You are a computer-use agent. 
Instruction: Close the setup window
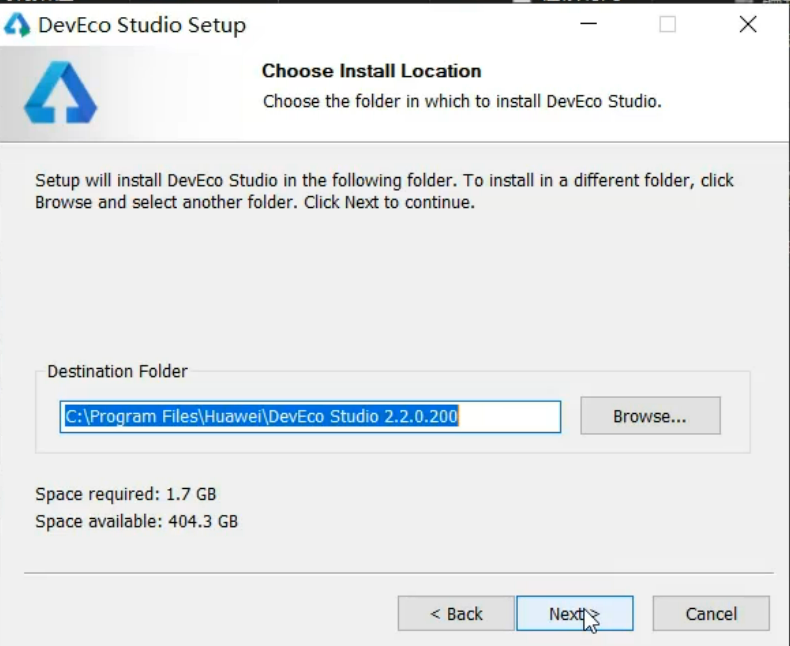(748, 24)
